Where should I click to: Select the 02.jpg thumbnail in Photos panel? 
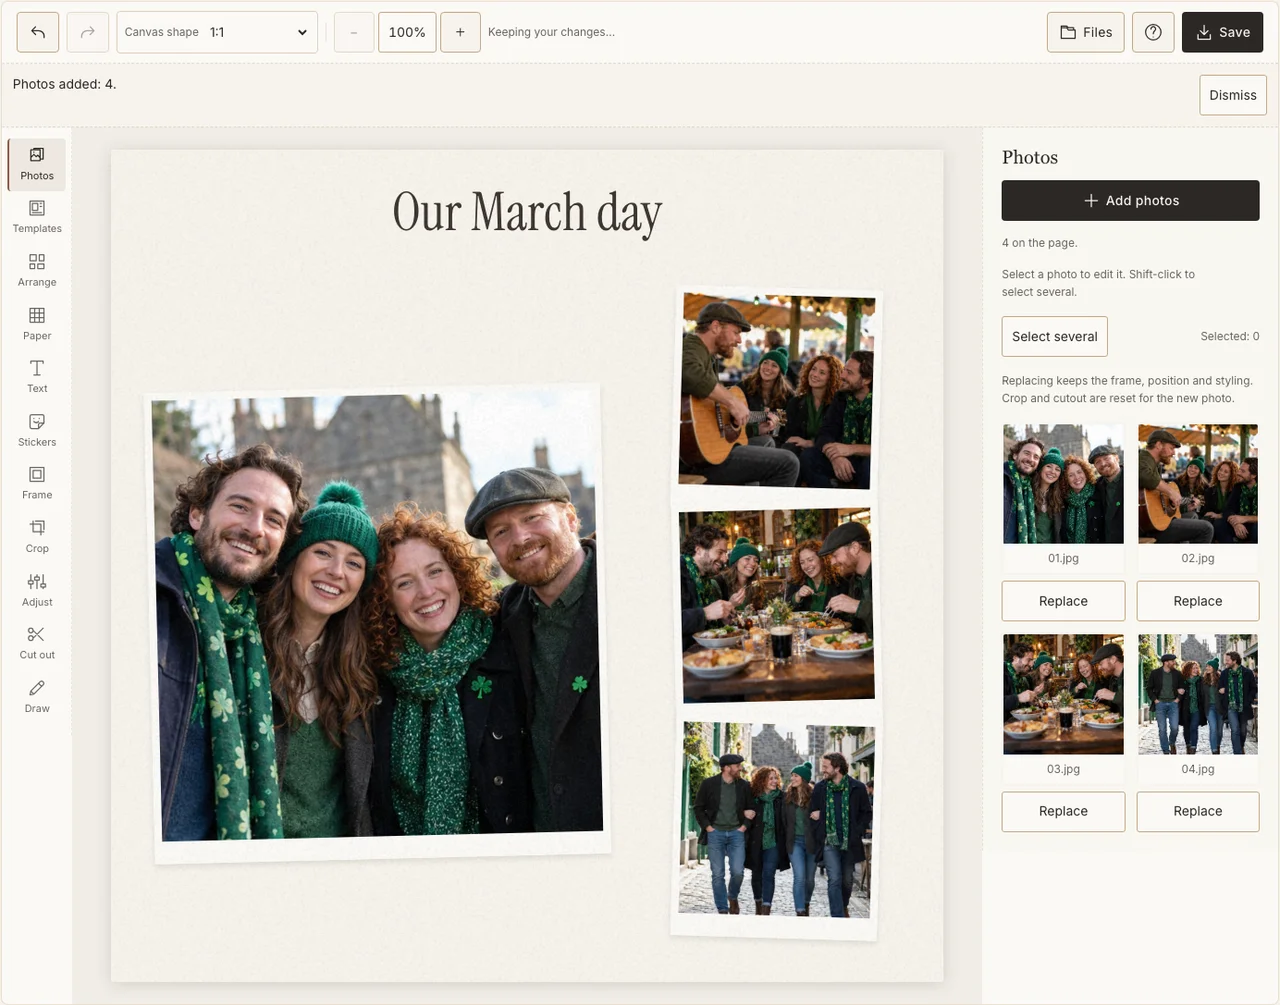[1198, 484]
